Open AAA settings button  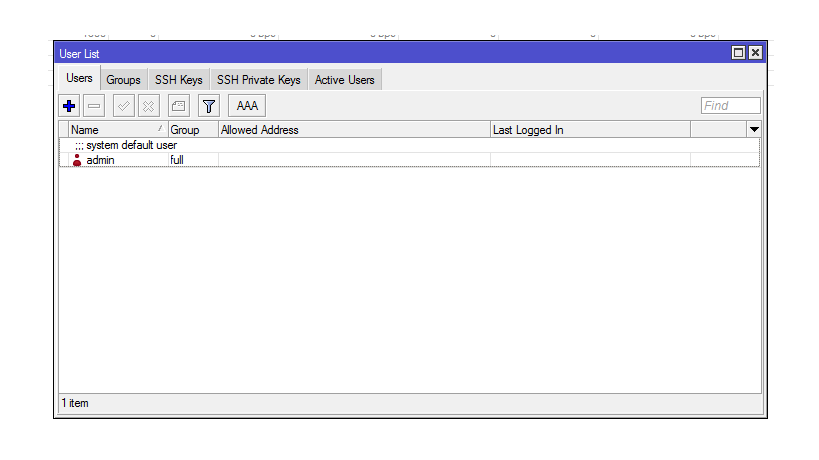[x=247, y=106]
